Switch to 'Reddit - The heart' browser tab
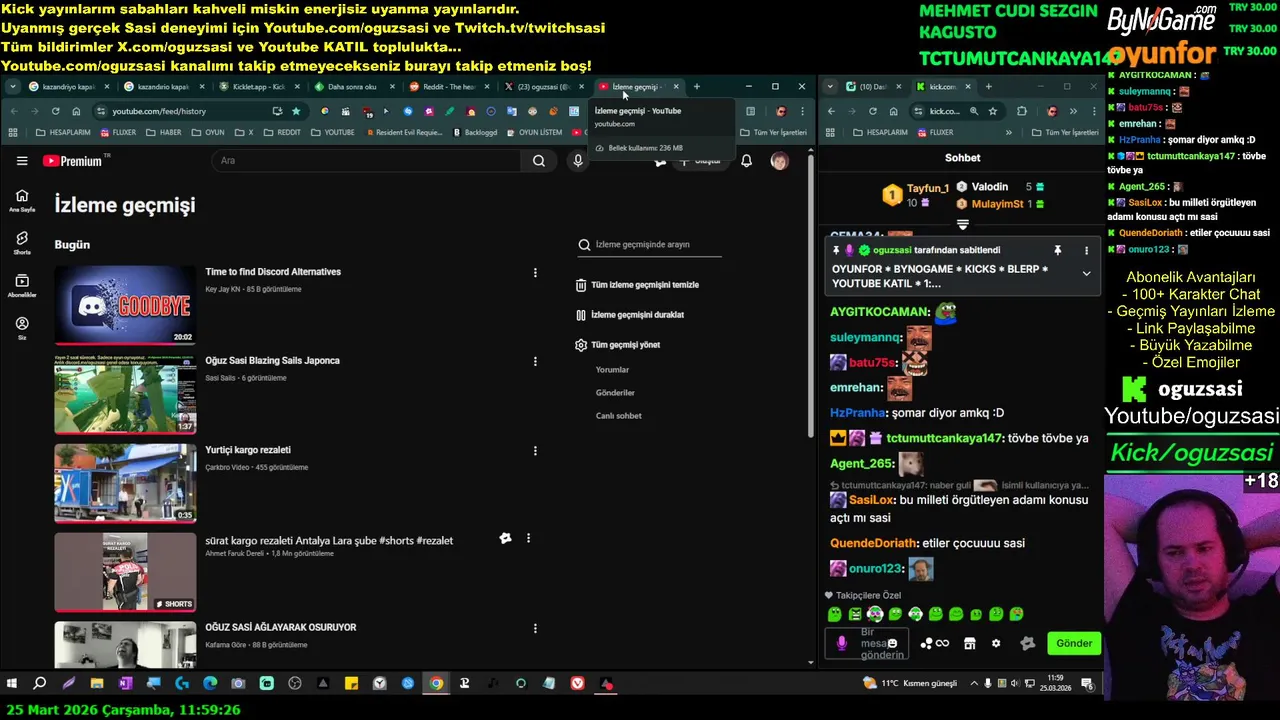 (x=448, y=87)
